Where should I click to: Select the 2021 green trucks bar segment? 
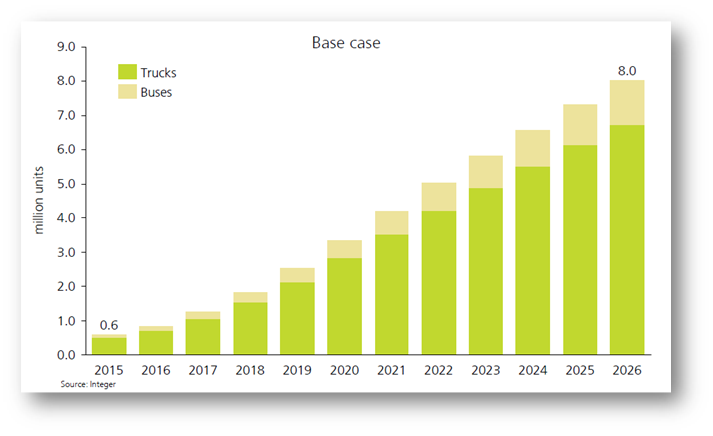[392, 294]
